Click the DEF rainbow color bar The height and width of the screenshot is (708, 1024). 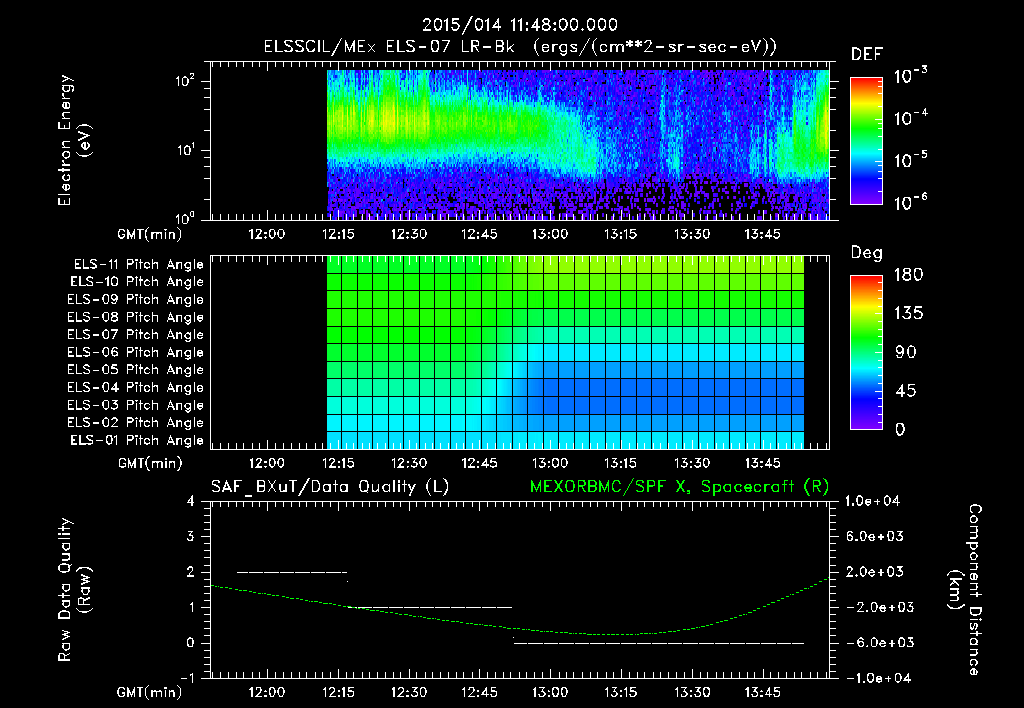[x=866, y=140]
